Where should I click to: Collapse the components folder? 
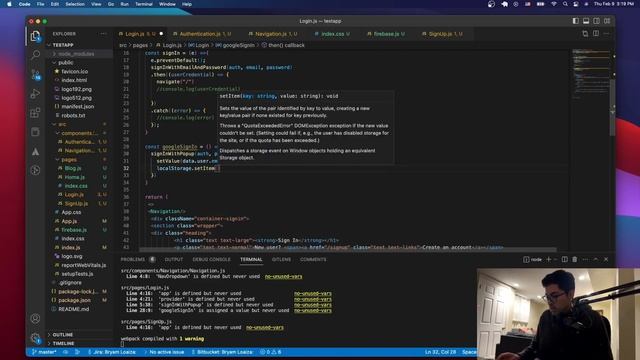(78, 133)
